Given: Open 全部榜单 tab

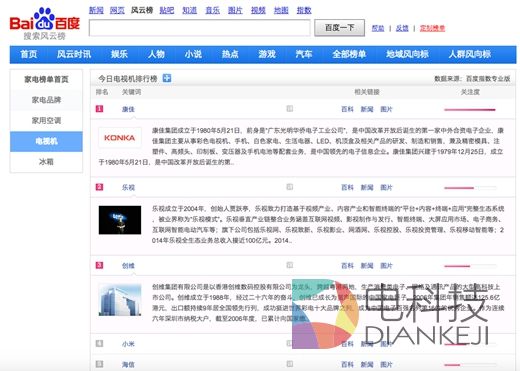Looking at the screenshot, I should point(349,54).
